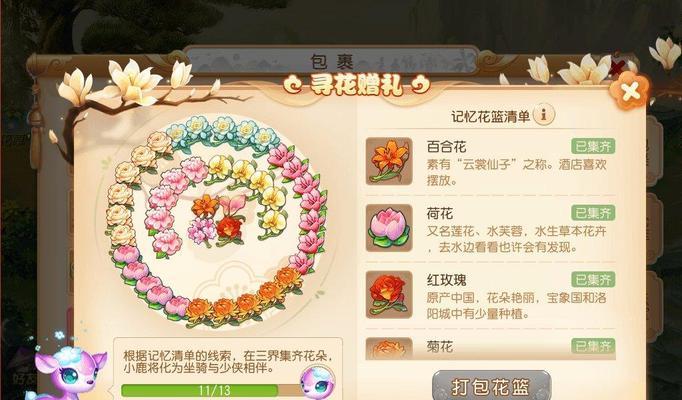
Task: Click the 包裹 title tab behind the panel
Action: coord(331,61)
